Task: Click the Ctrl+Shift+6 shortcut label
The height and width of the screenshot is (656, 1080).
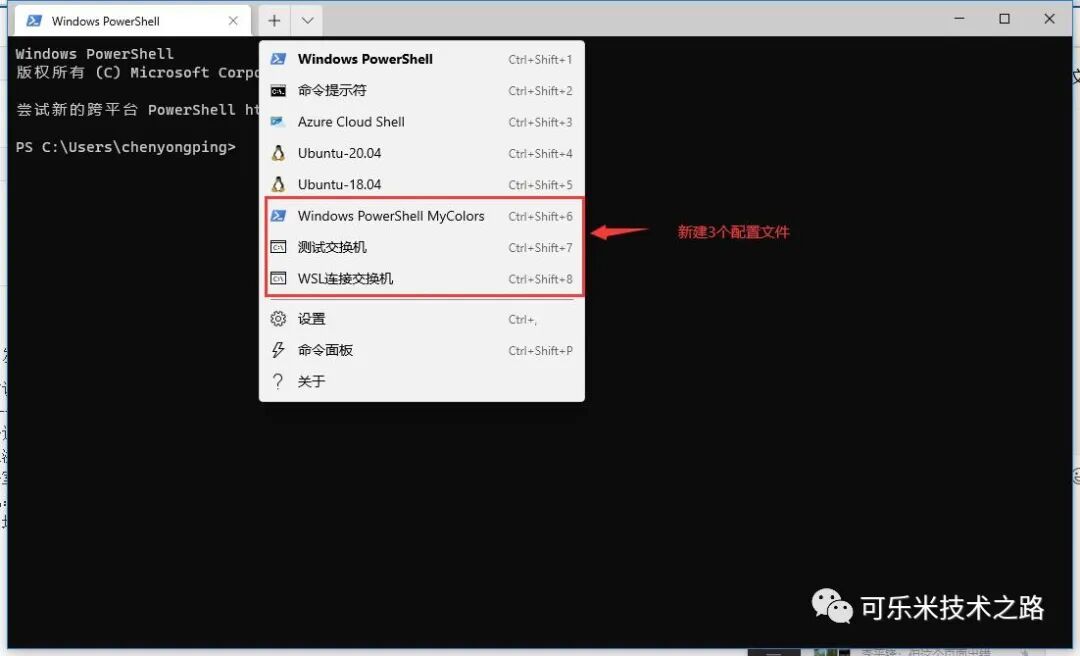Action: point(540,216)
